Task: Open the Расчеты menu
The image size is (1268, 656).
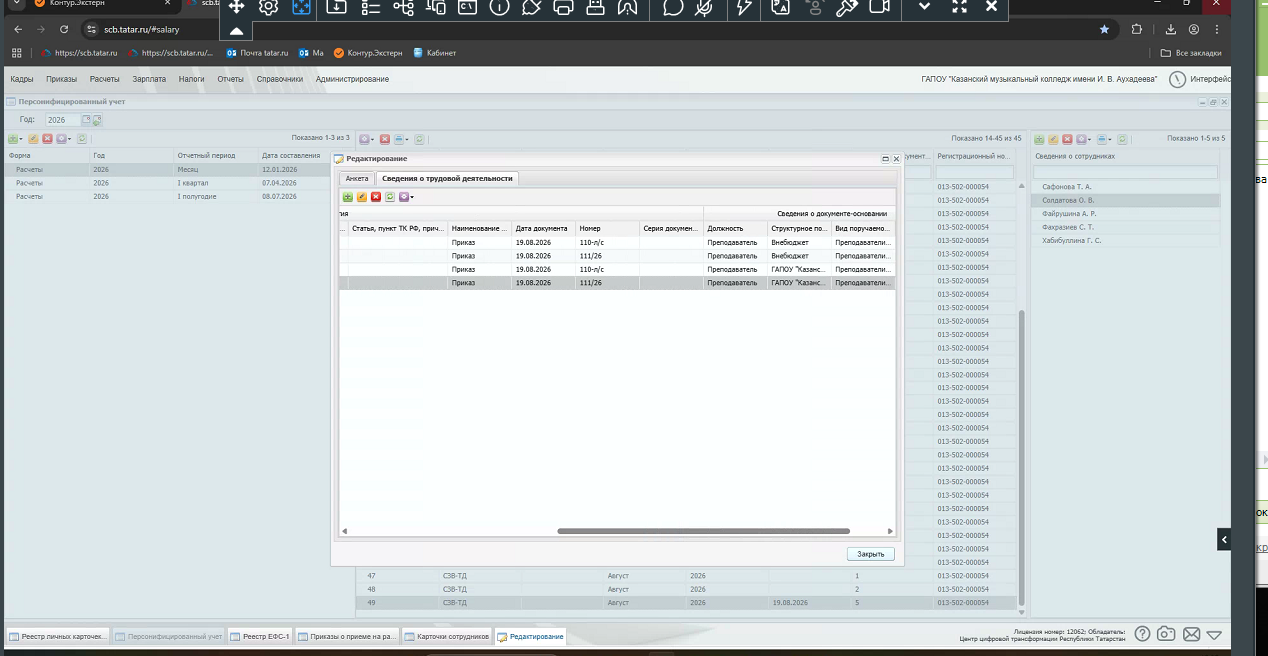Action: (104, 79)
